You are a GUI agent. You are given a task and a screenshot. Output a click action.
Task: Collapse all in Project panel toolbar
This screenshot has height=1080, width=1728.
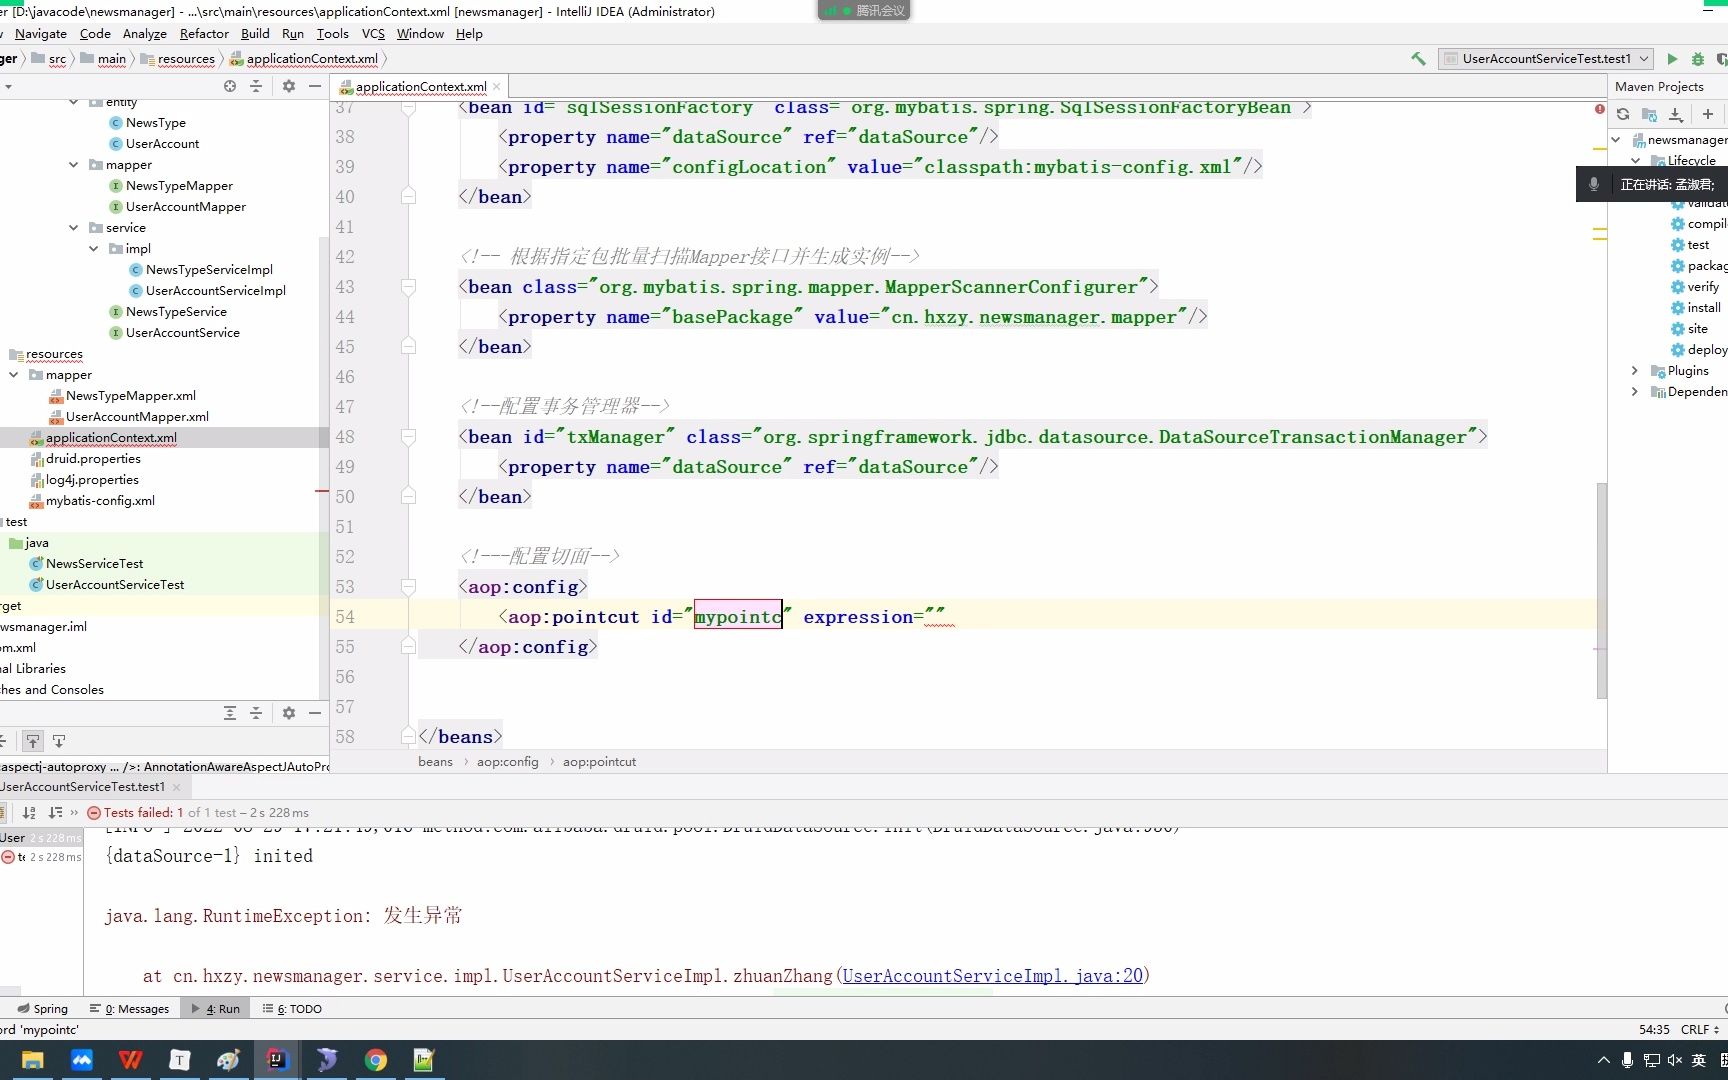pyautogui.click(x=256, y=86)
